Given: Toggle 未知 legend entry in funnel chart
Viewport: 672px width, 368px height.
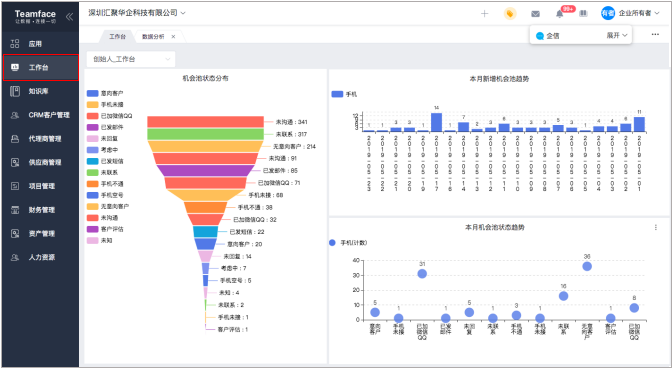Looking at the screenshot, I should 100,240.
